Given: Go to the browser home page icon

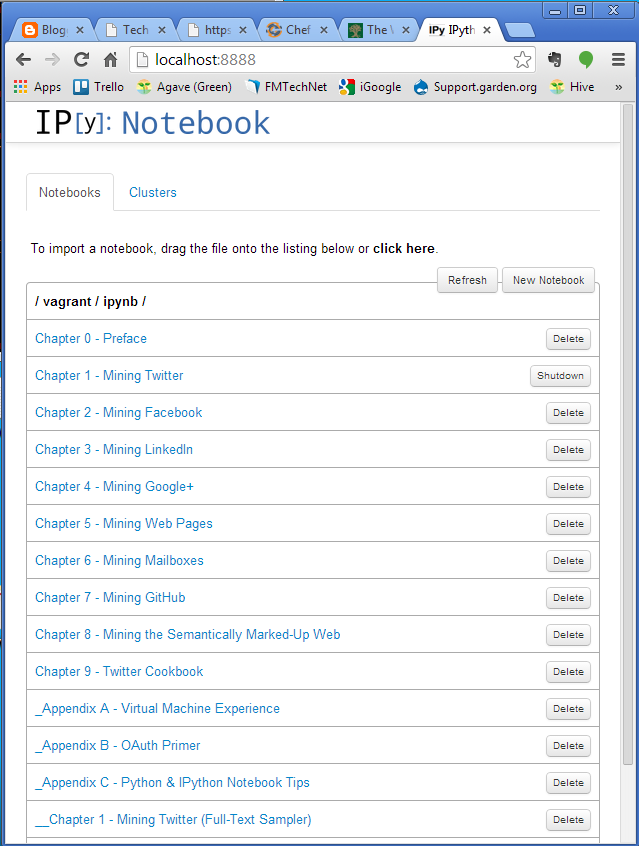Looking at the screenshot, I should tap(111, 60).
